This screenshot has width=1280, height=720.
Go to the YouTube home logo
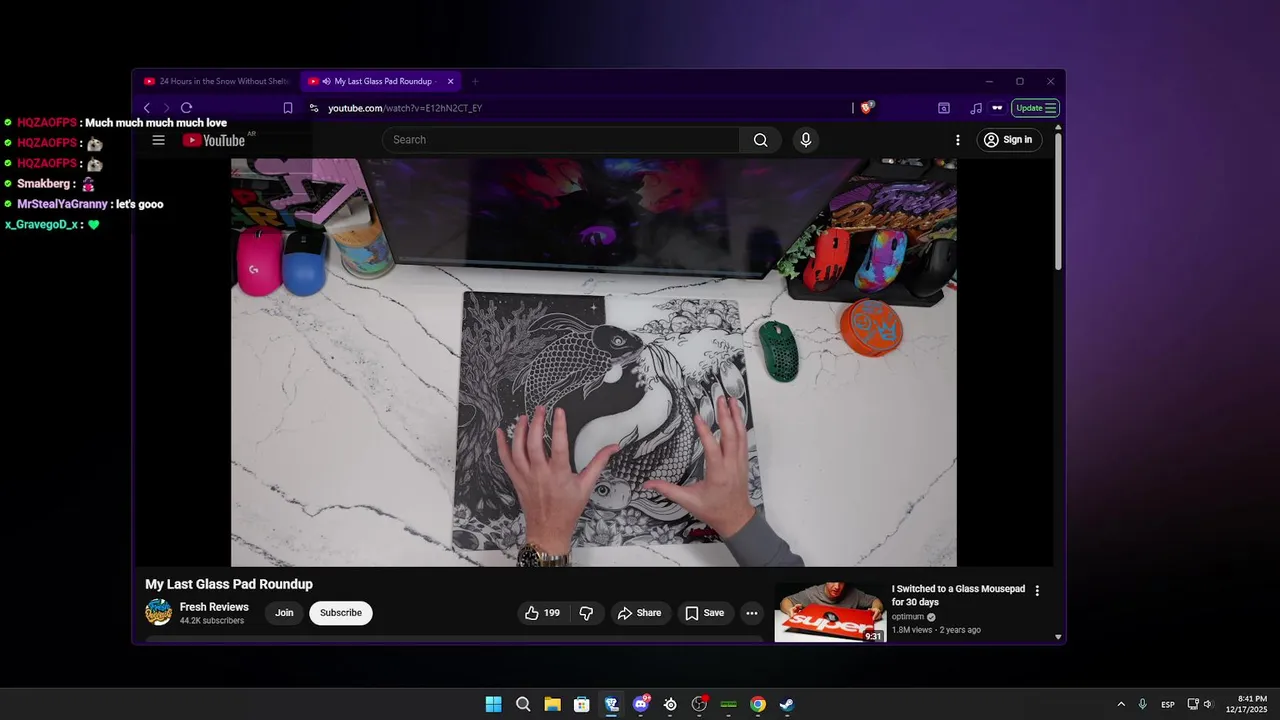click(x=214, y=140)
